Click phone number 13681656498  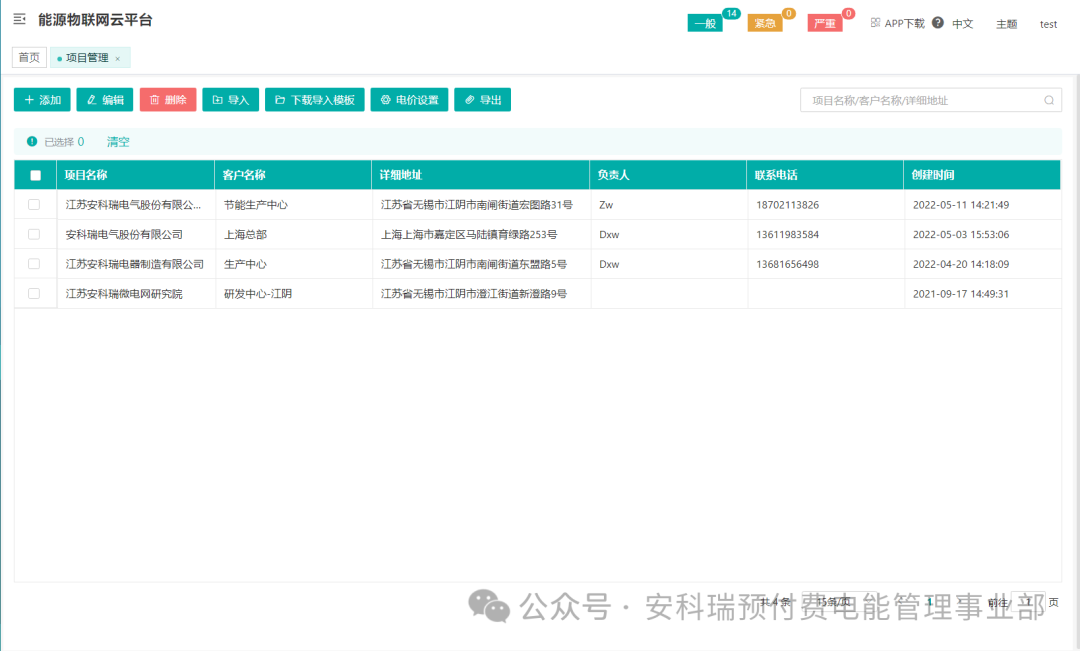pyautogui.click(x=787, y=264)
